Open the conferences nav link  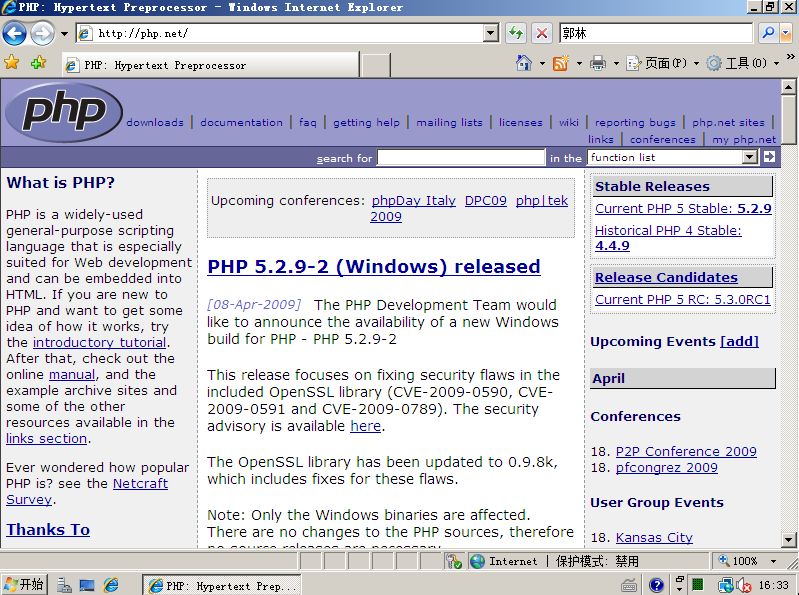coord(662,139)
